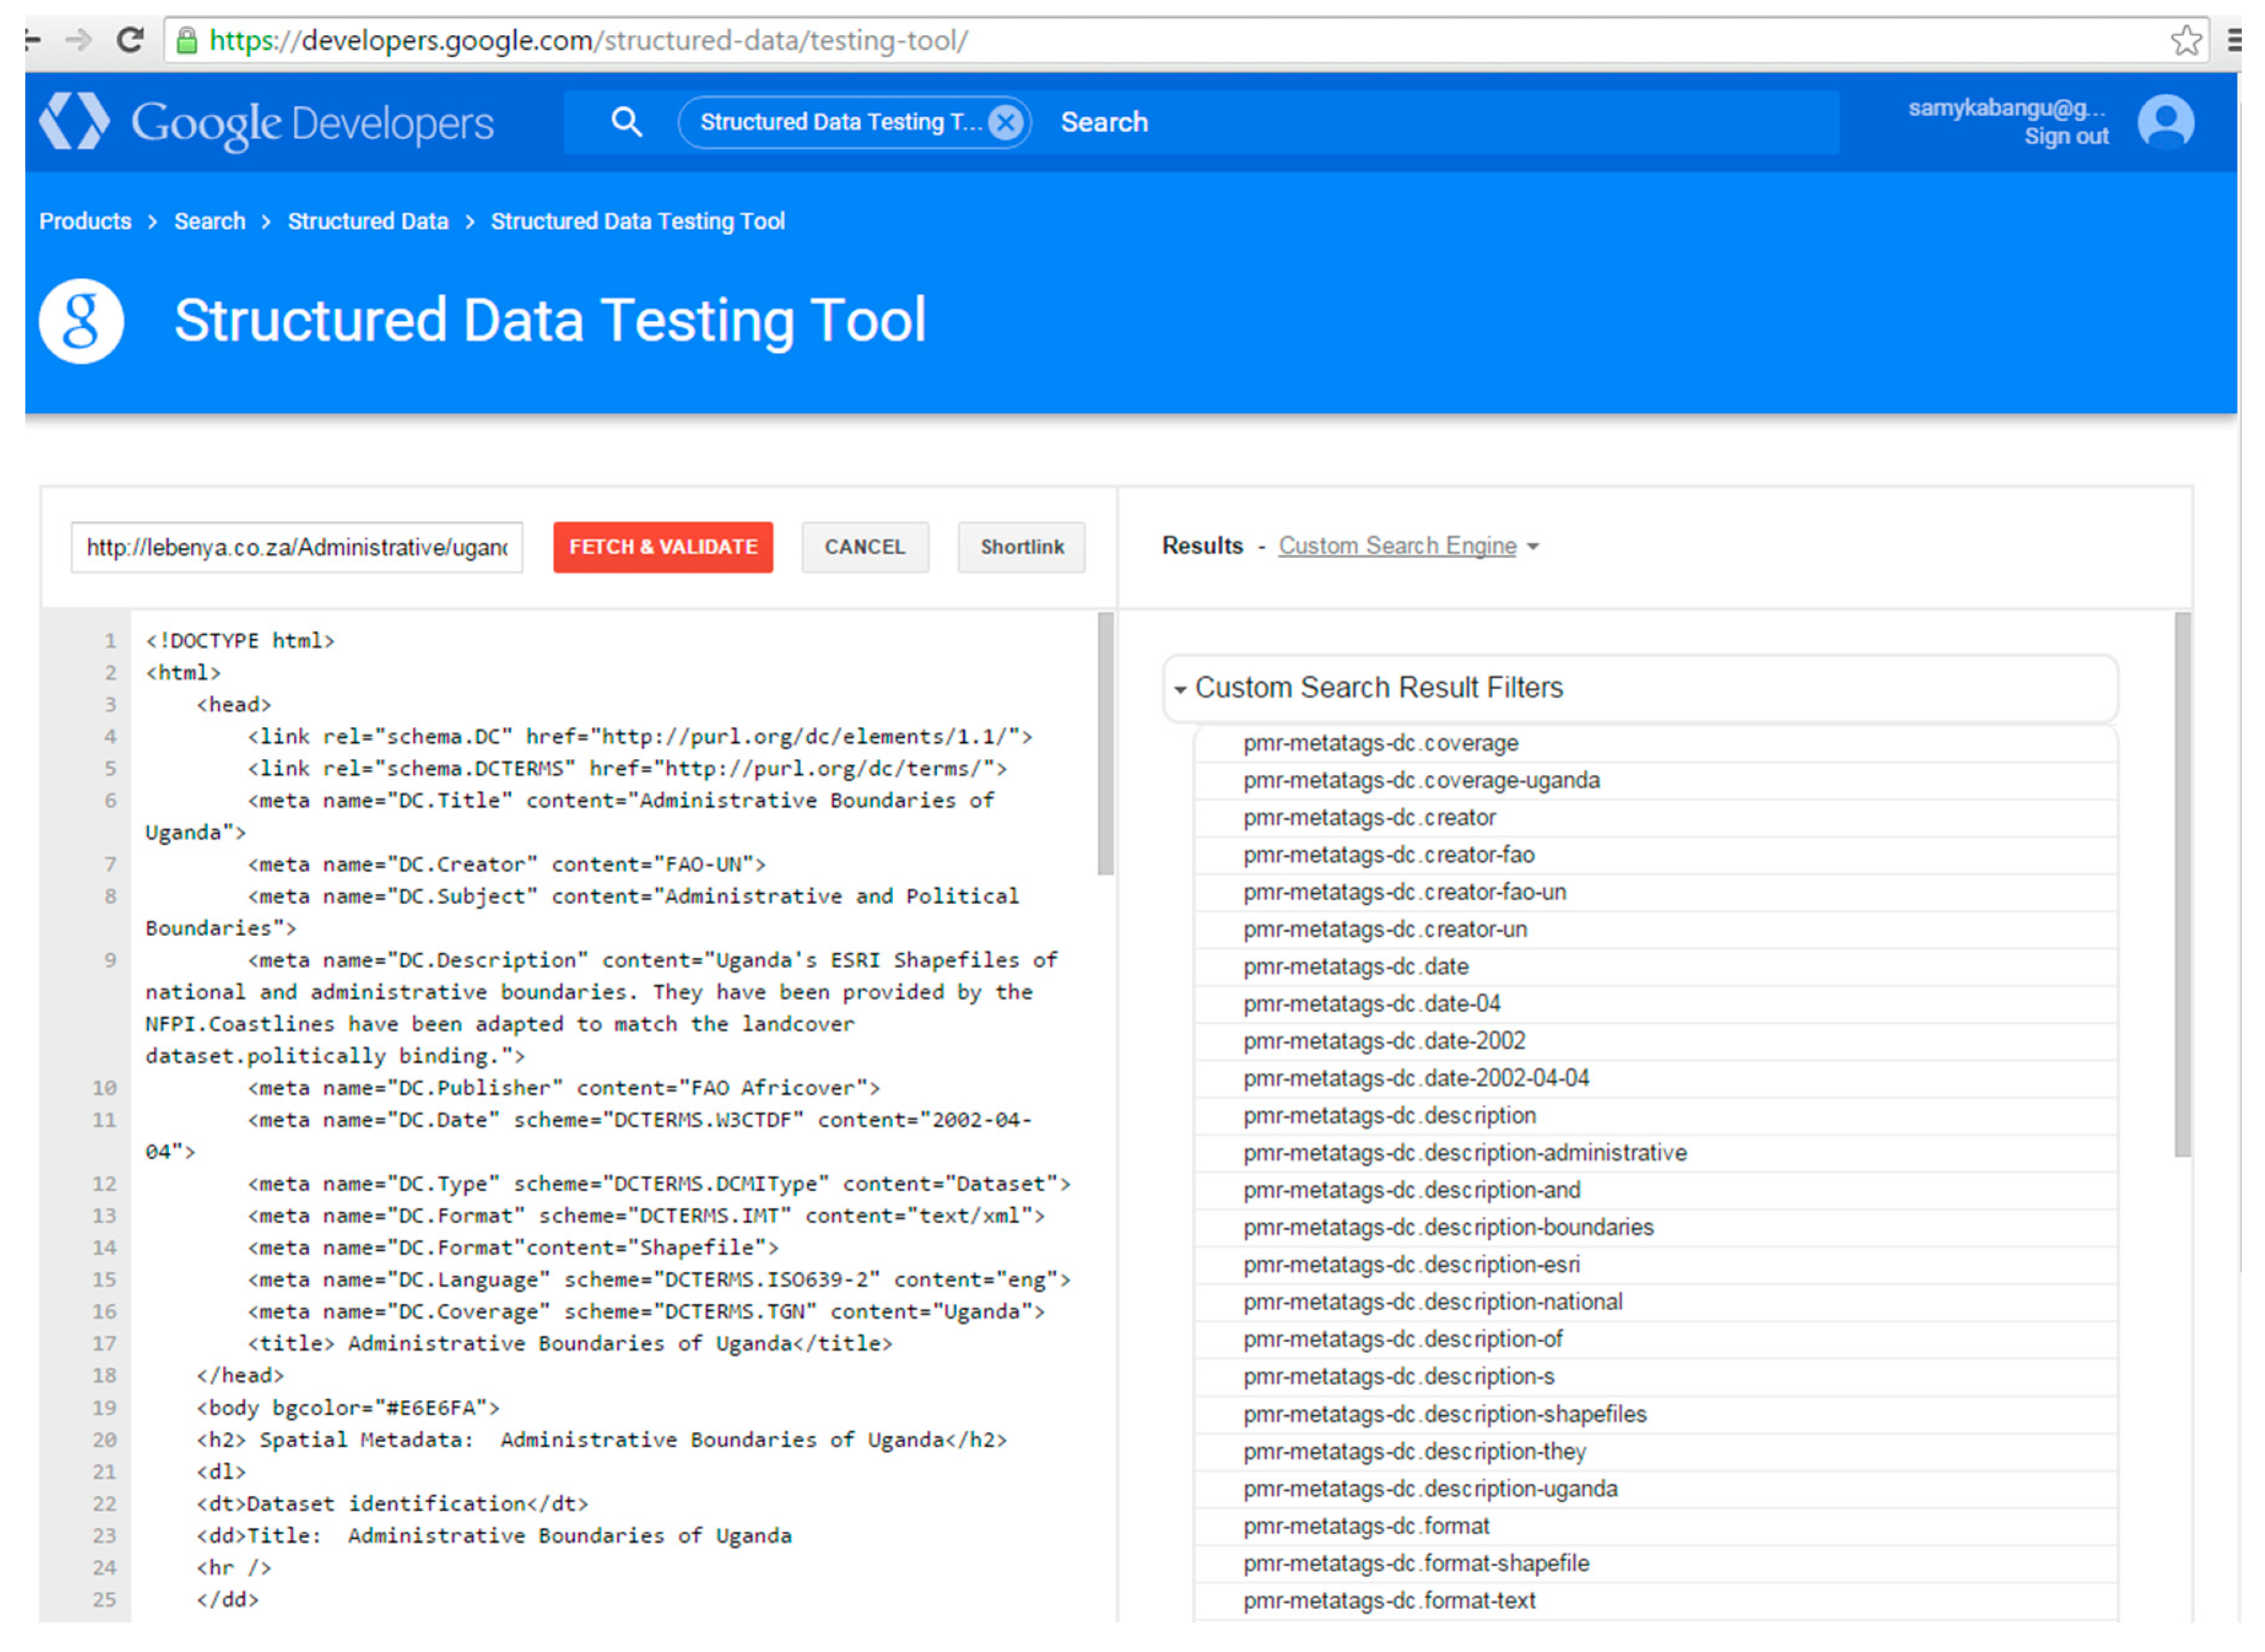Image resolution: width=2265 pixels, height=1652 pixels.
Task: Select pmr-metatags-dc.description row
Action: 1655,1116
